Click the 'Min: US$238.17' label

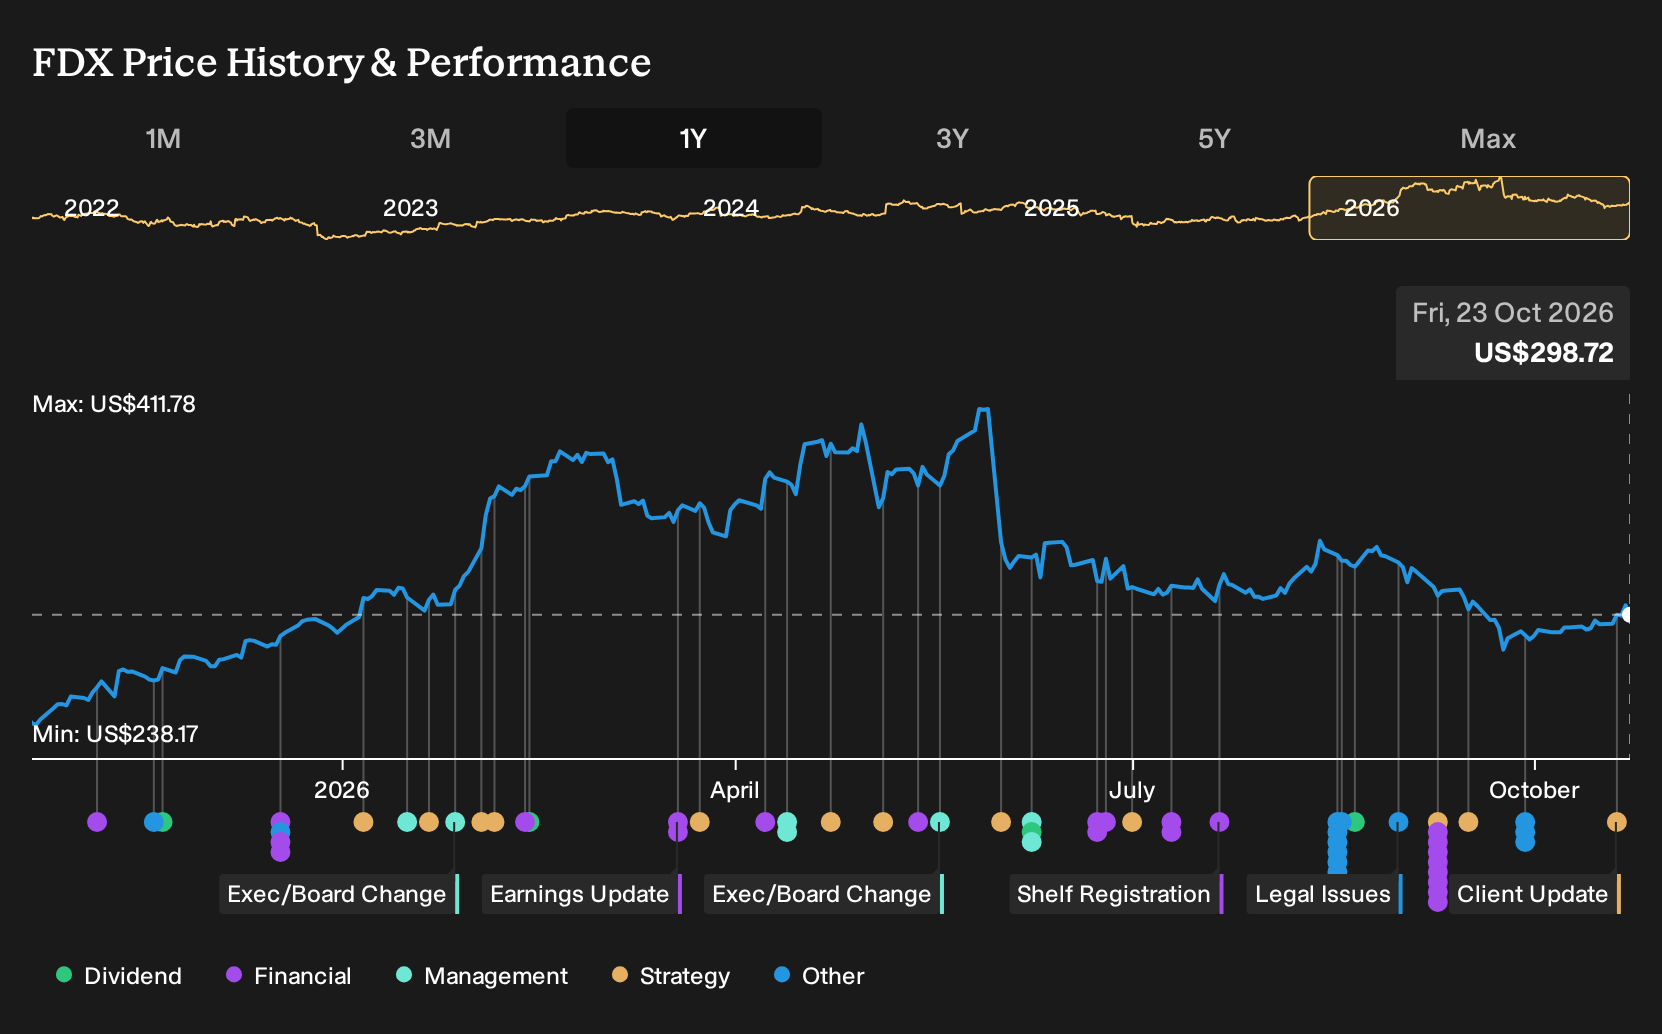pos(115,734)
